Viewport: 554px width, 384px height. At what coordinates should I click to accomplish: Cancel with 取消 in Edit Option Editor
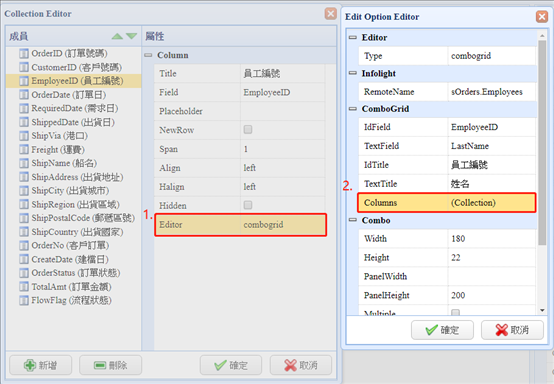pos(512,330)
